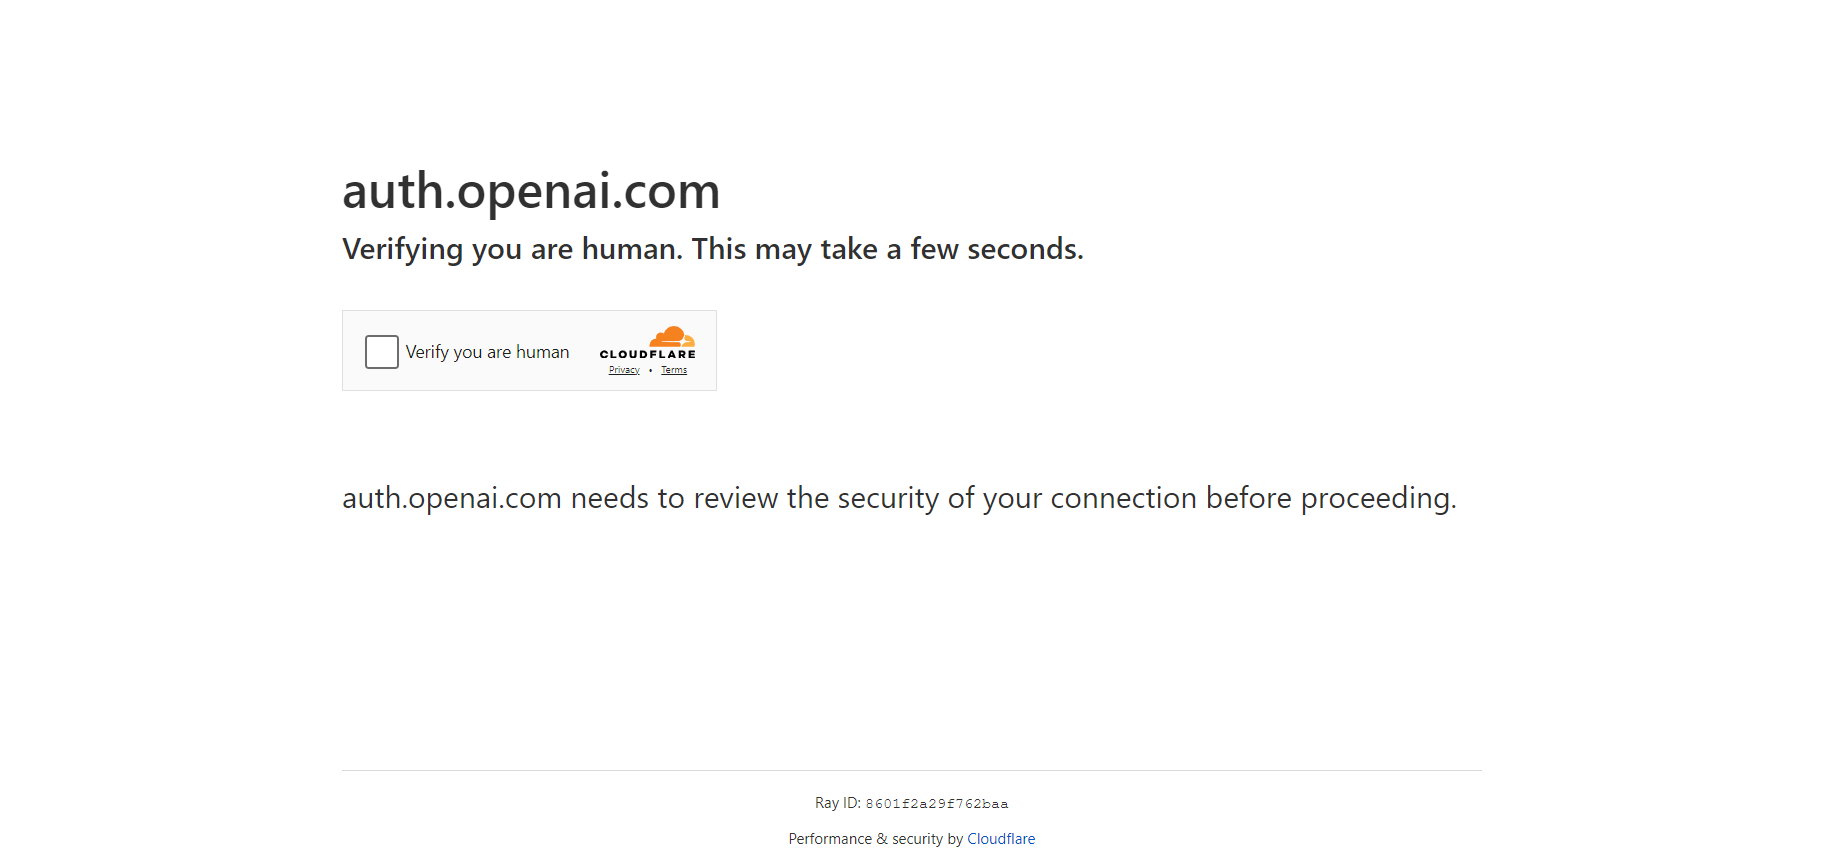The width and height of the screenshot is (1844, 864).
Task: Click the orange Cloudflare cloud icon
Action: (x=672, y=337)
